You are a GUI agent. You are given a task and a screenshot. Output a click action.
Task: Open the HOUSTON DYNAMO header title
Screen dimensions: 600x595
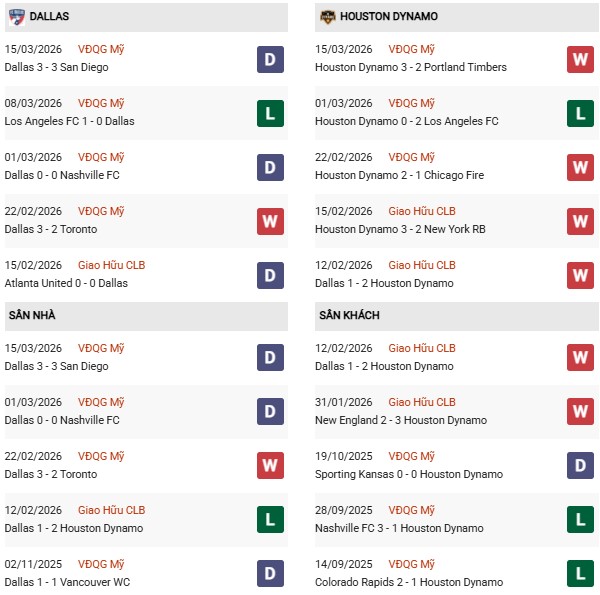coord(388,17)
